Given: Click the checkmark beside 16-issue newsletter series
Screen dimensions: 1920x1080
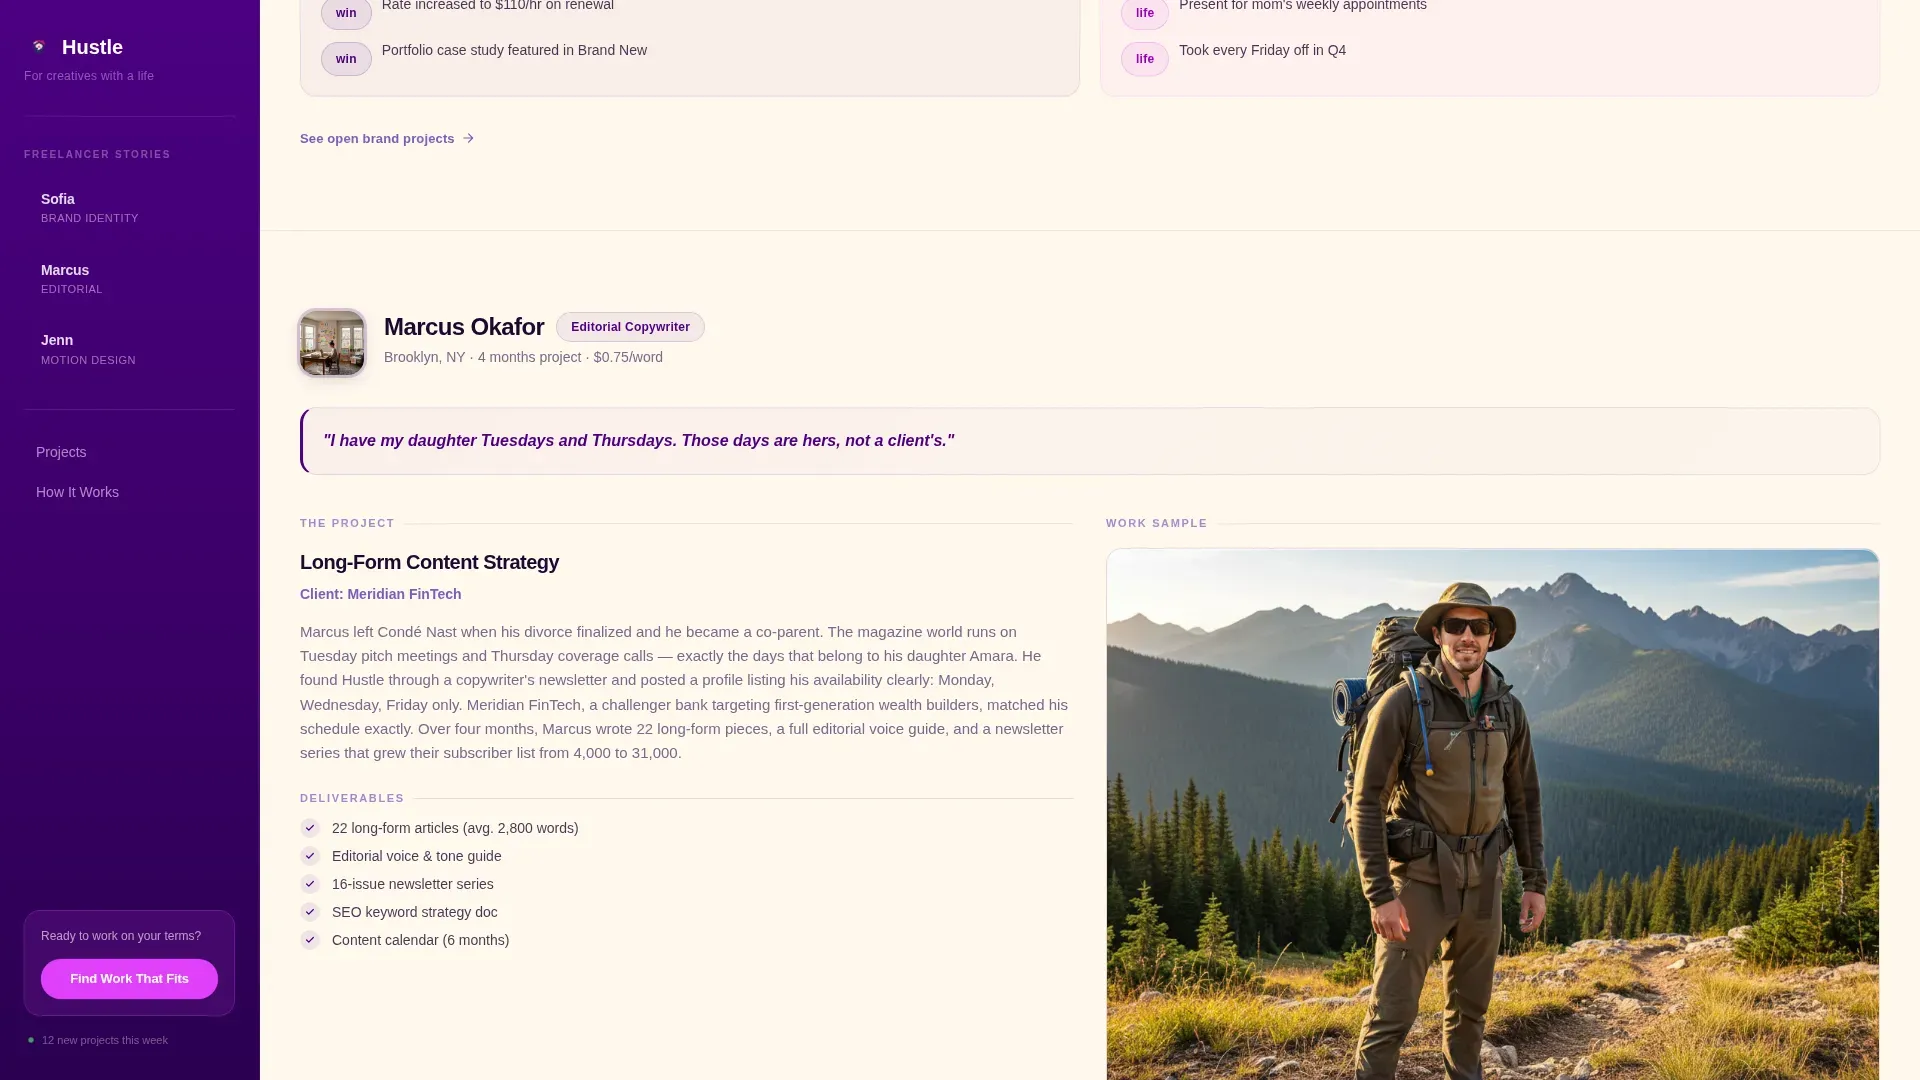Looking at the screenshot, I should (310, 884).
